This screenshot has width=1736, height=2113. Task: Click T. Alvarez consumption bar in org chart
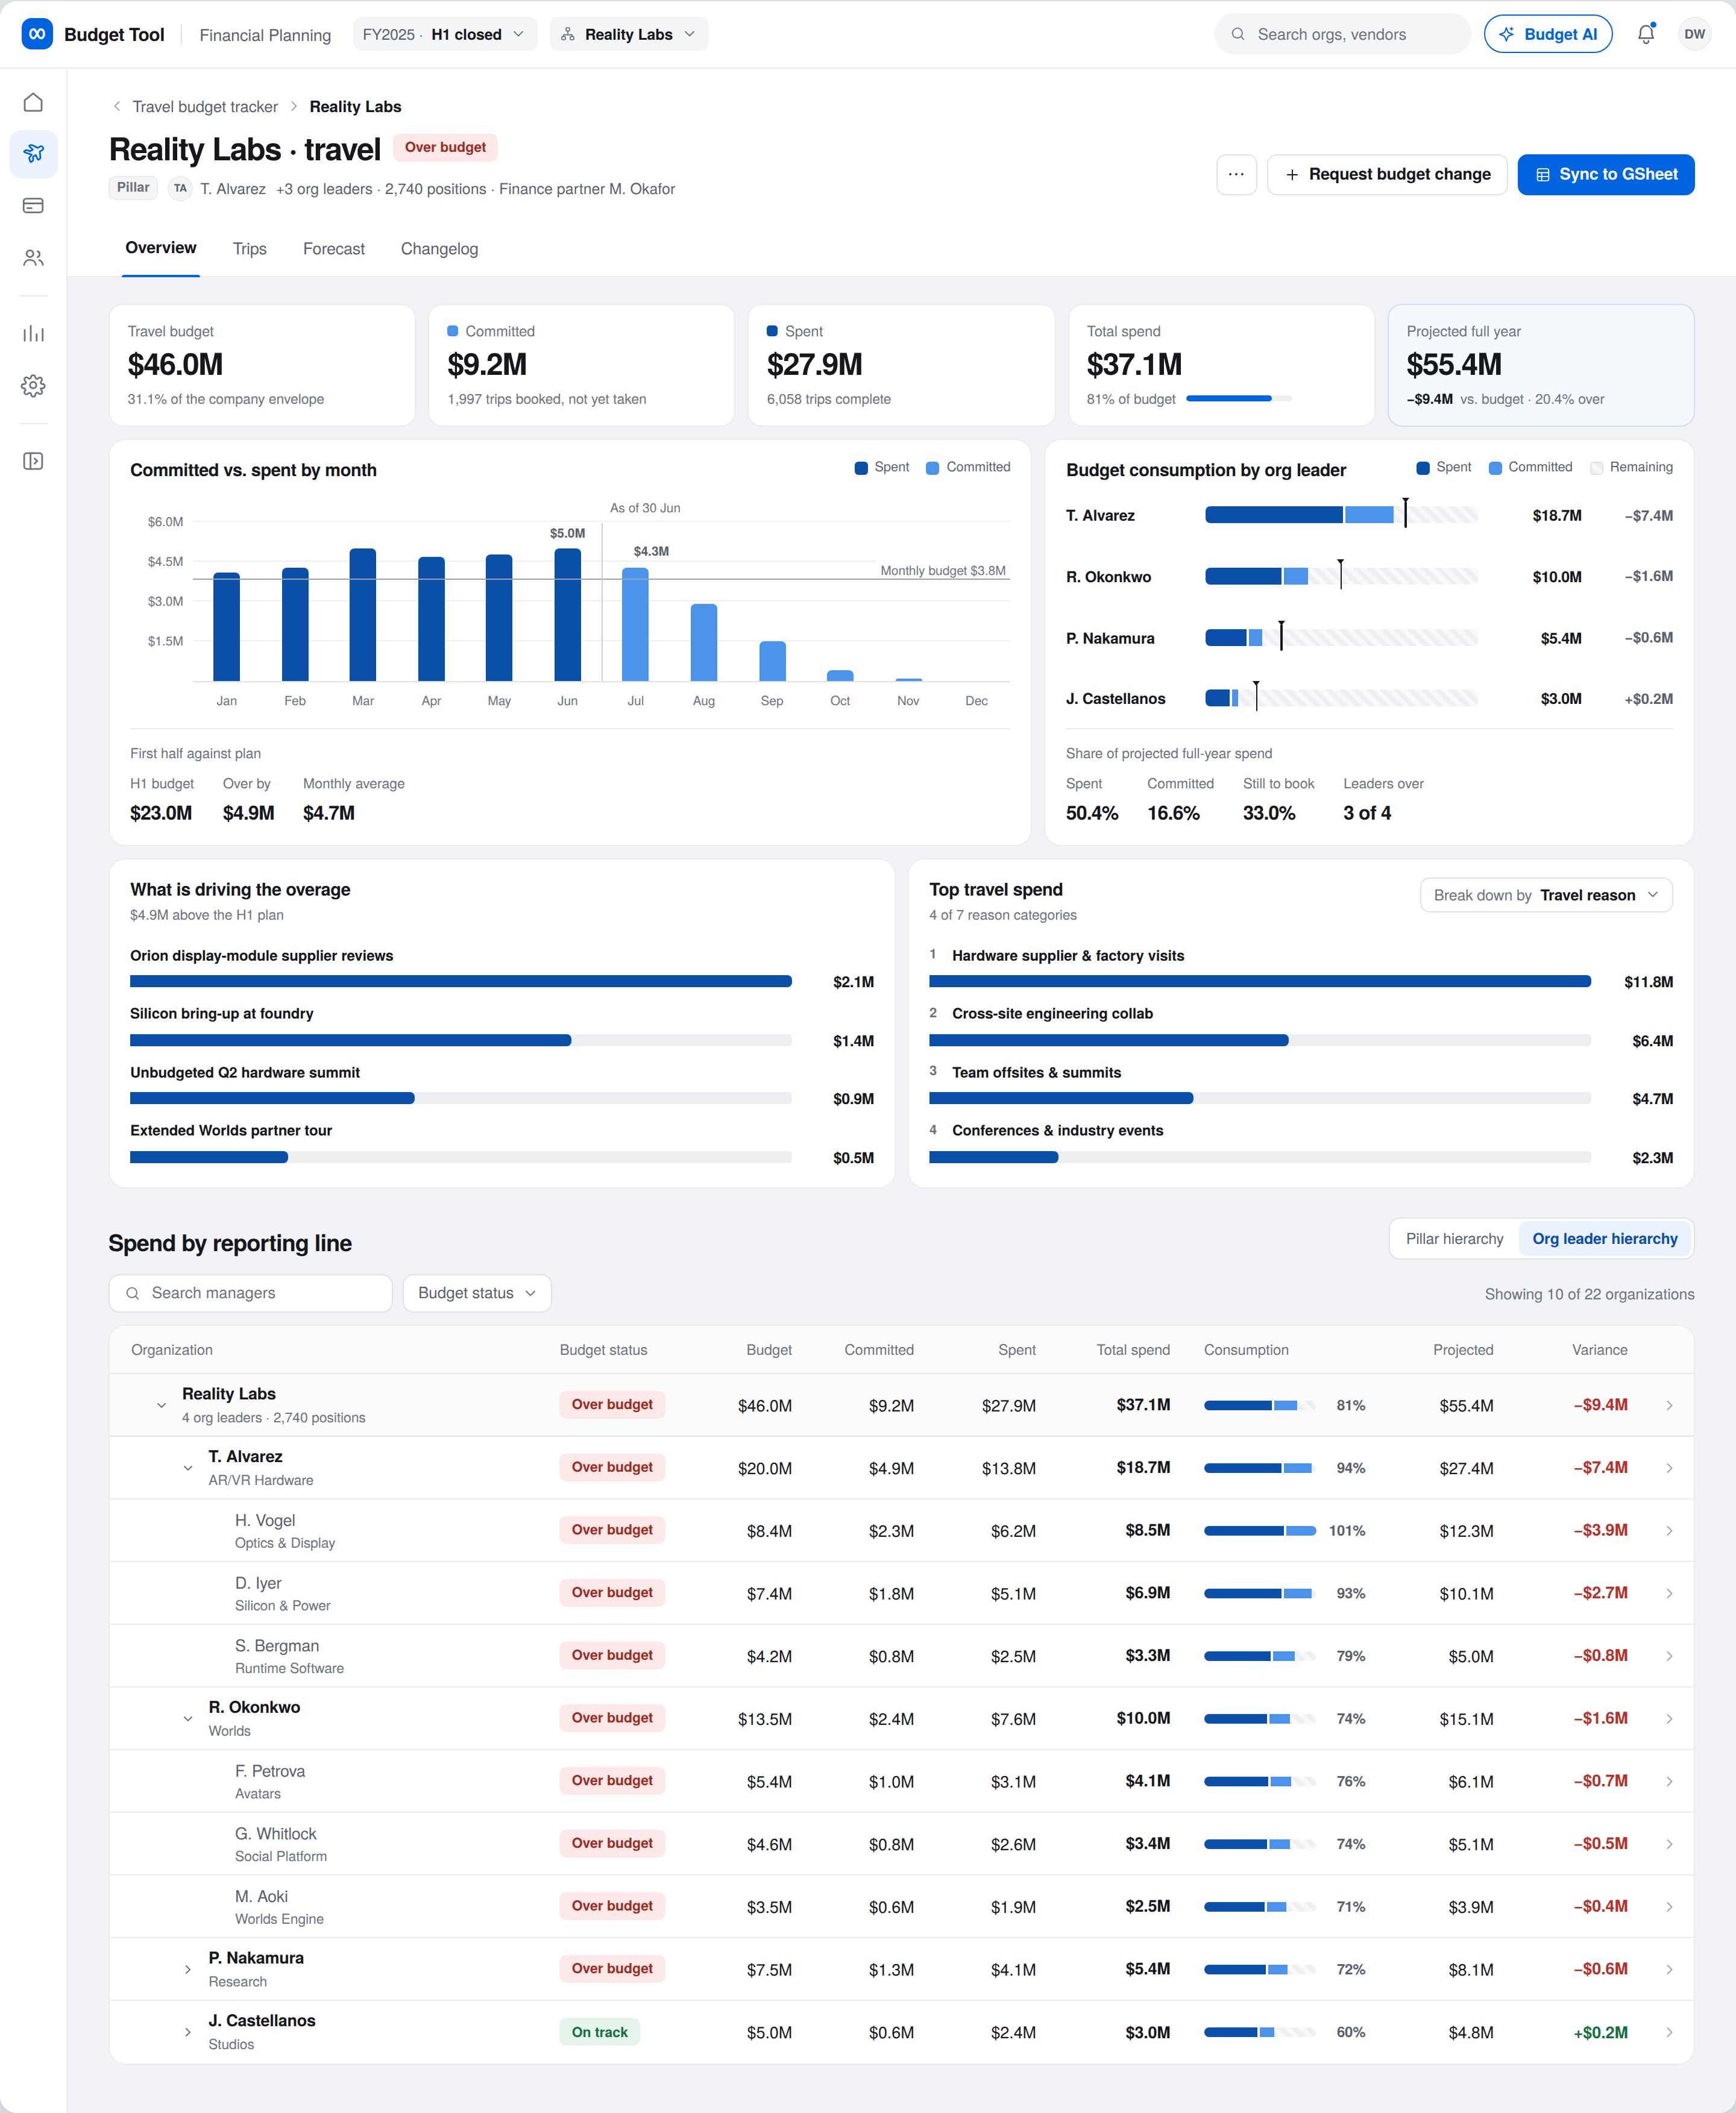pos(1341,515)
